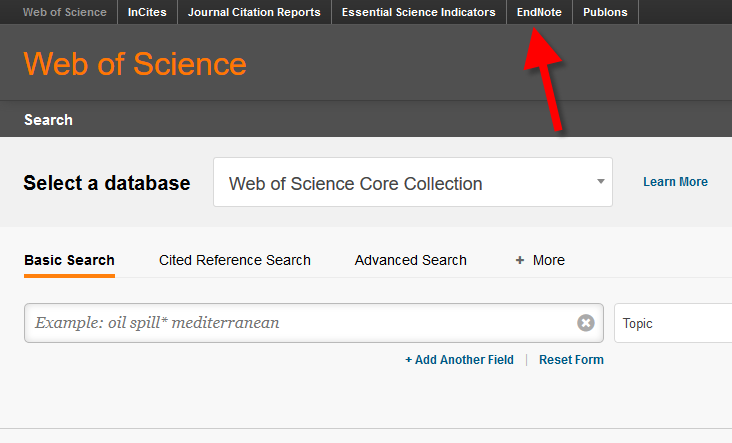Screen dimensions: 732x443
Task: Open the Select a database dropdown
Action: [412, 183]
